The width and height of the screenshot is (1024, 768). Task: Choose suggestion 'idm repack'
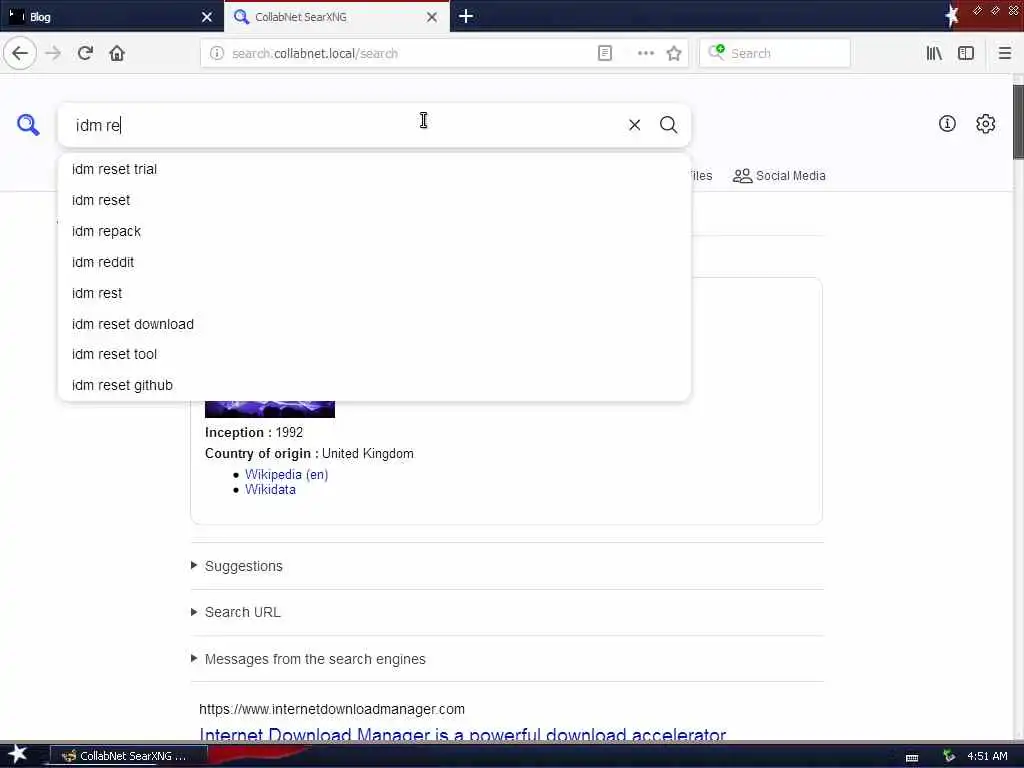[x=374, y=231]
